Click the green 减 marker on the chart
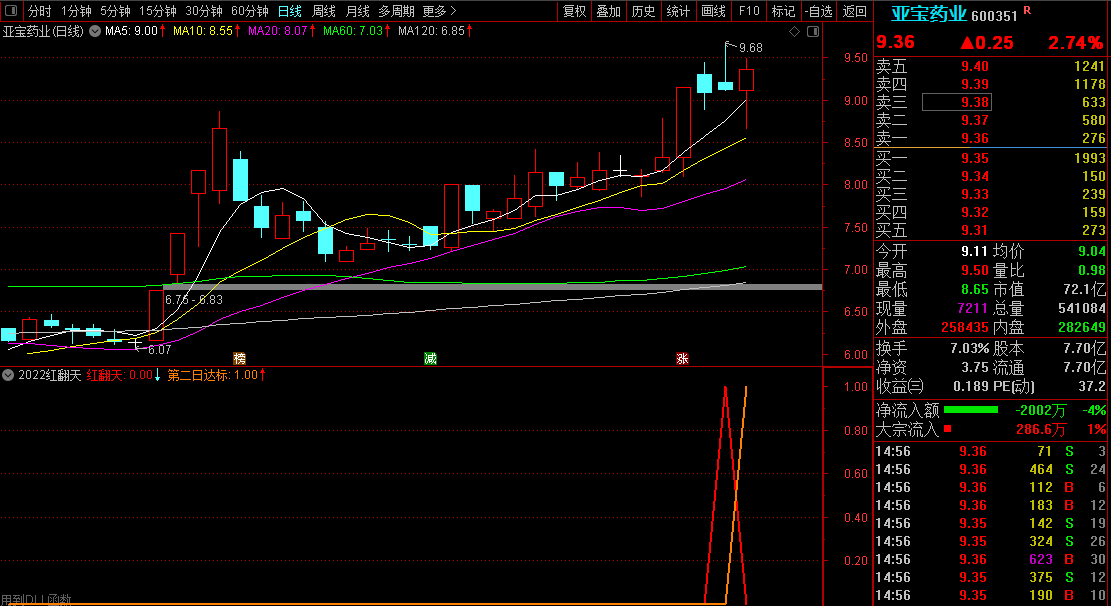 pos(430,358)
